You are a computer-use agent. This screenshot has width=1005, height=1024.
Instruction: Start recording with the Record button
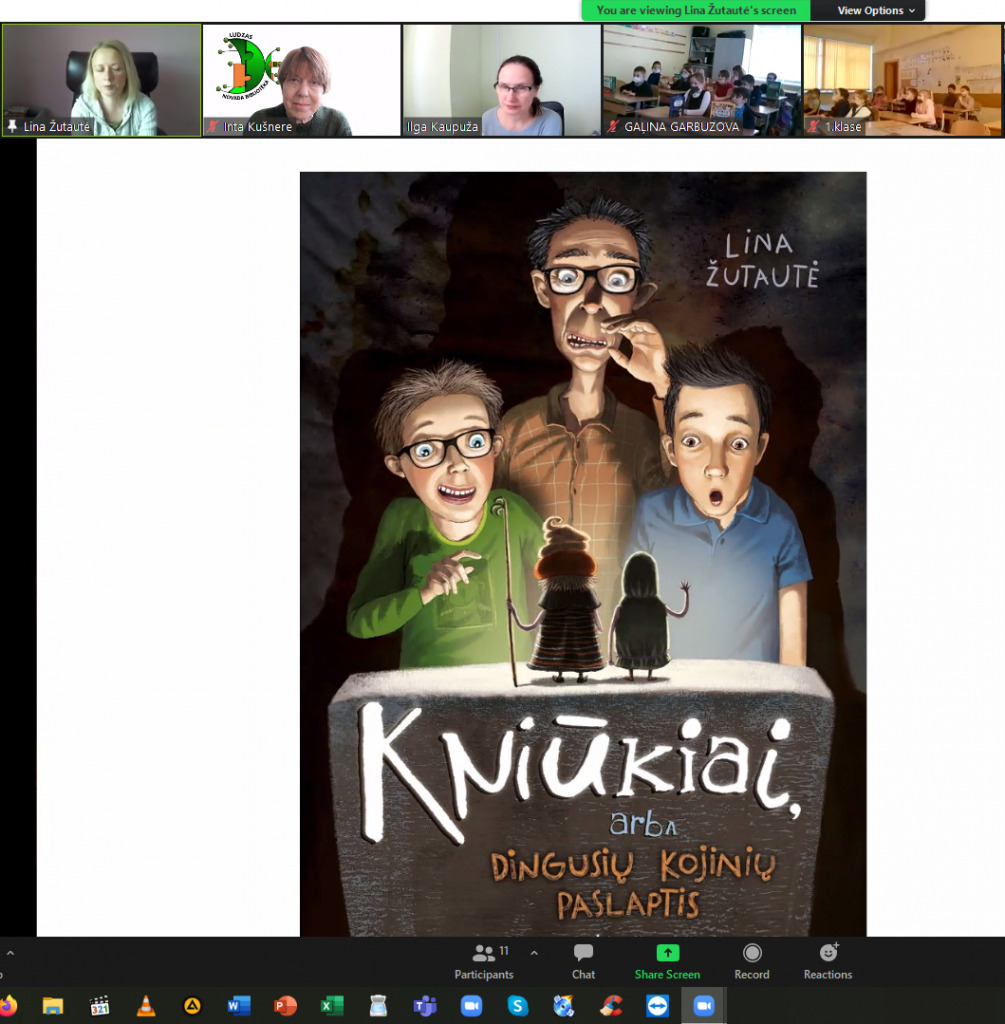[752, 961]
